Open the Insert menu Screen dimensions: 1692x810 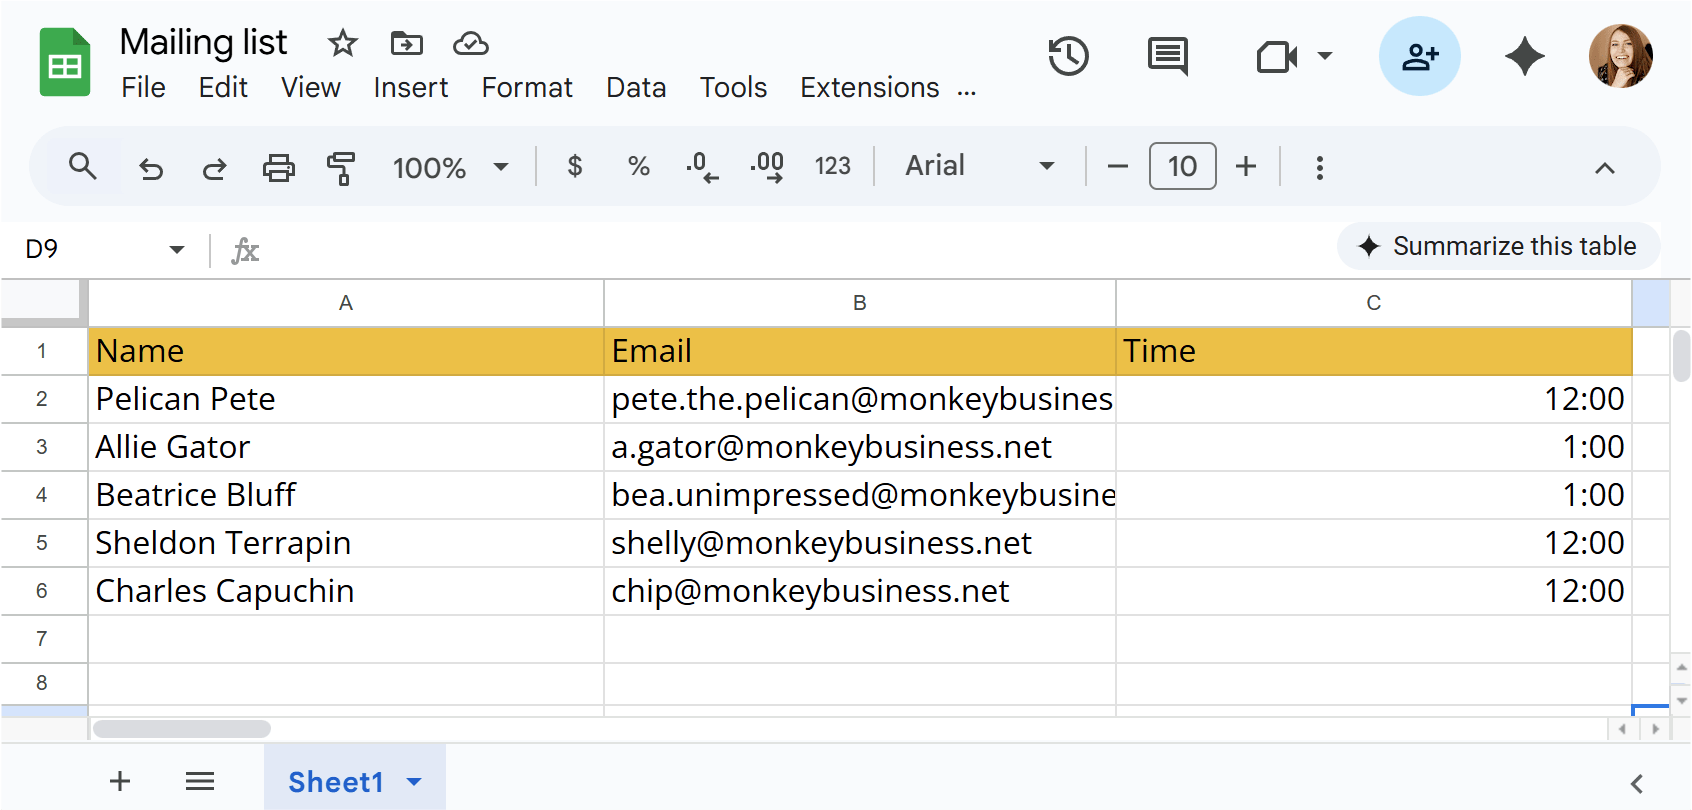(x=411, y=88)
